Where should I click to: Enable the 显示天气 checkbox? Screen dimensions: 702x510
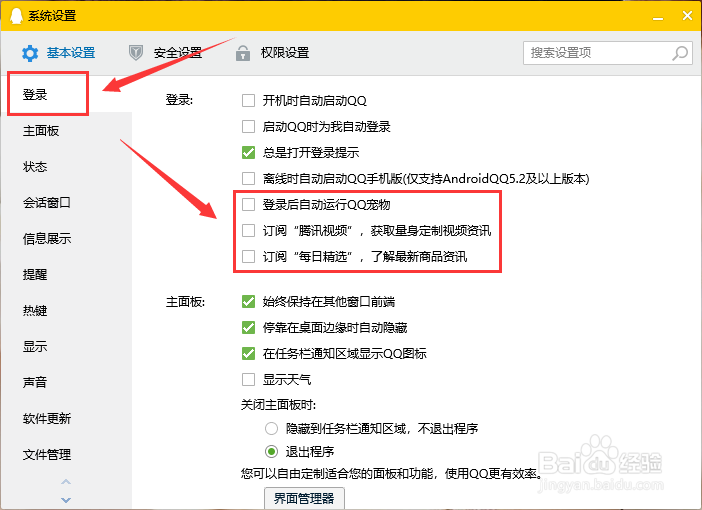(x=248, y=380)
